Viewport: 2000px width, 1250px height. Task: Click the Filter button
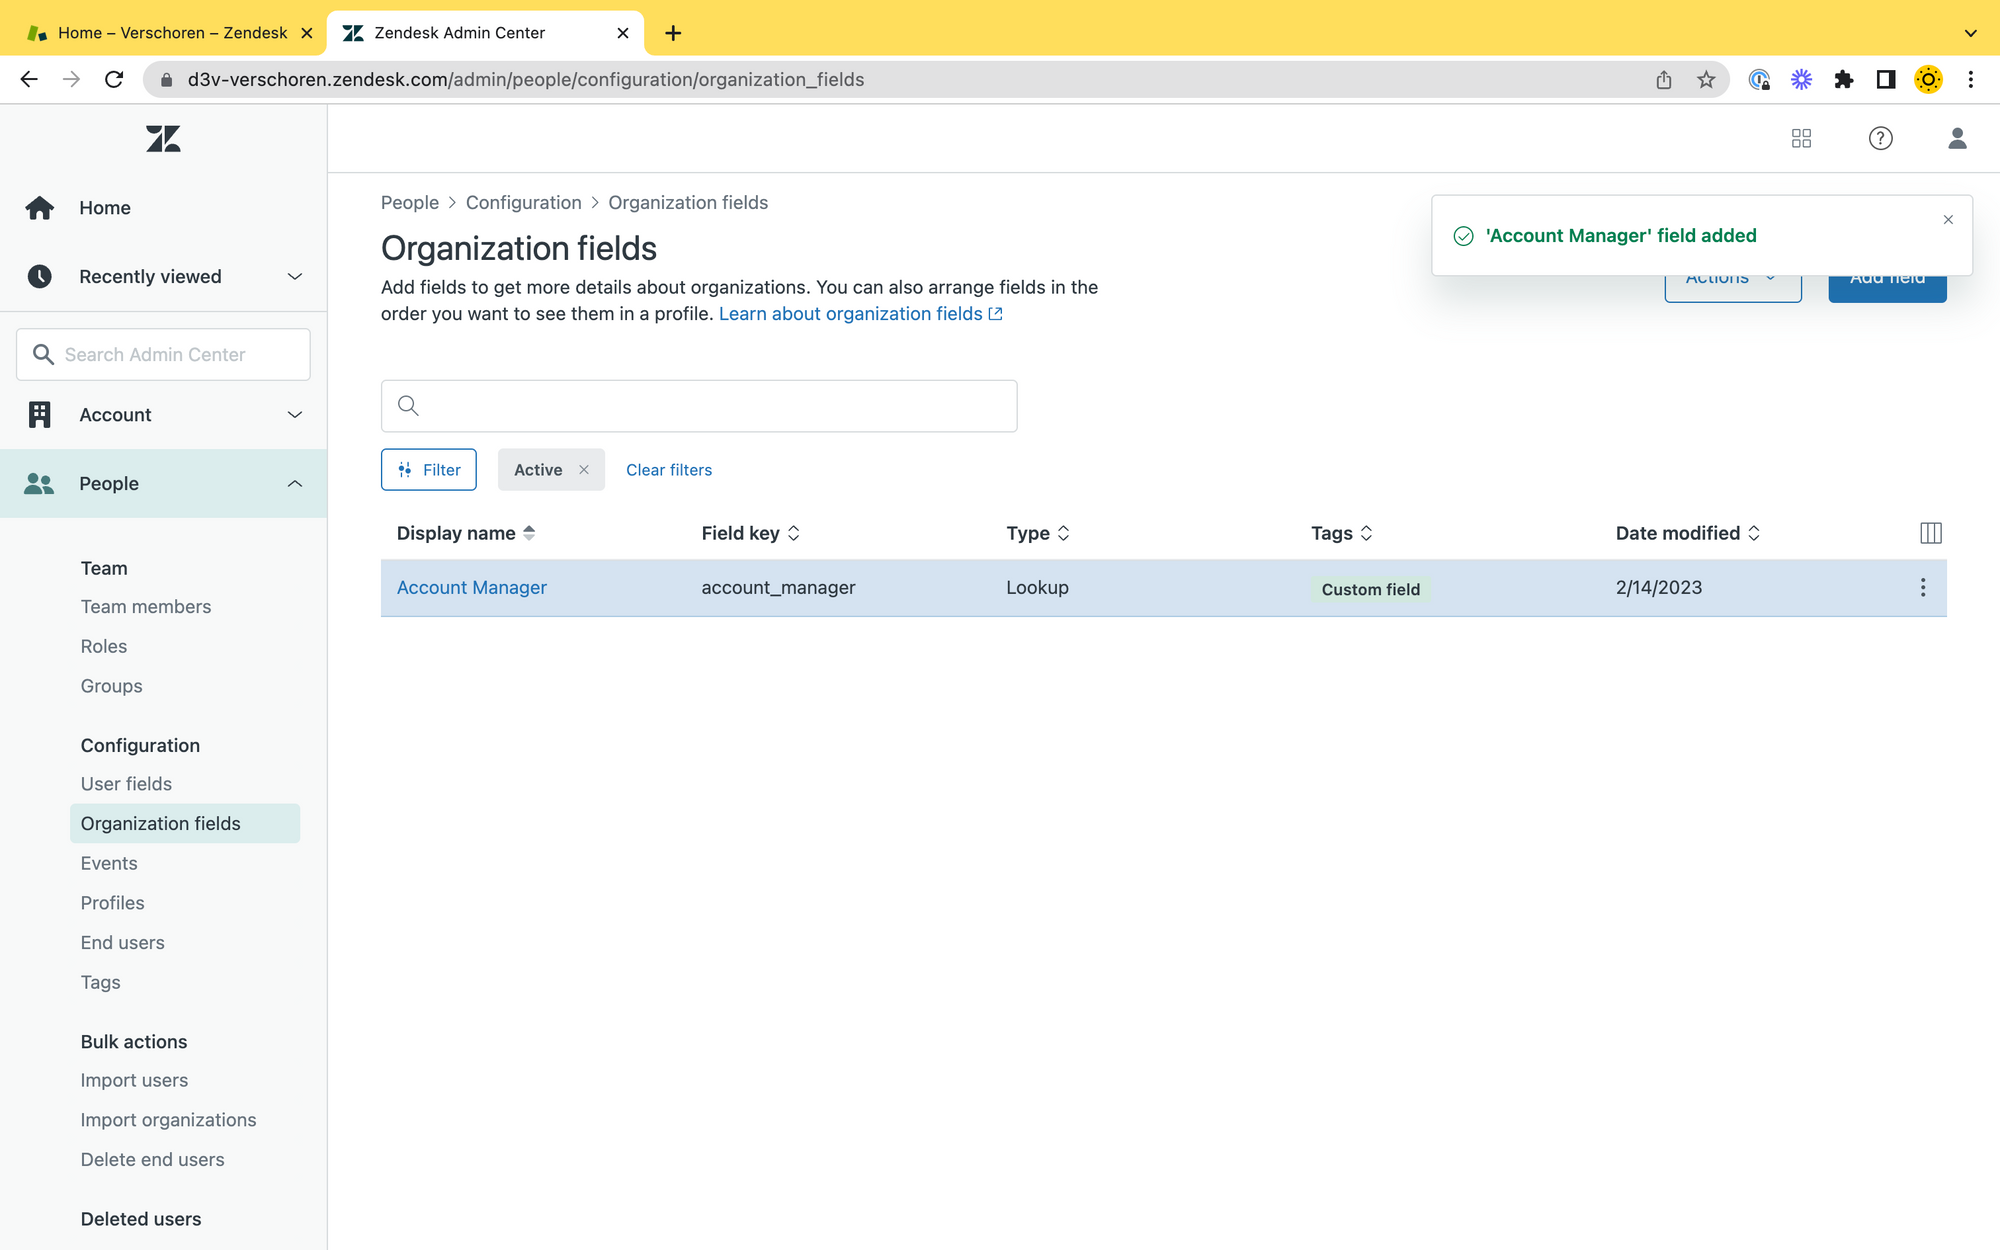[x=429, y=470]
